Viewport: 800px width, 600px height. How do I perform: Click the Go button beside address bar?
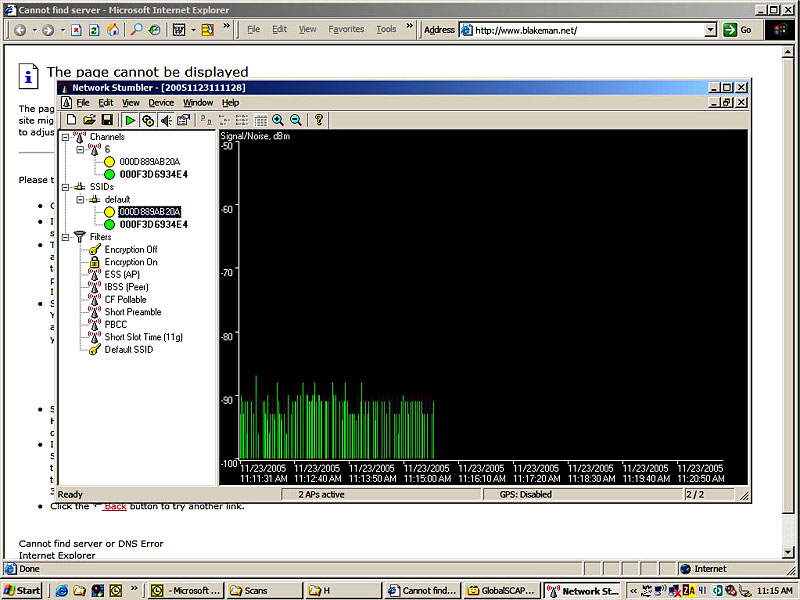pos(738,30)
